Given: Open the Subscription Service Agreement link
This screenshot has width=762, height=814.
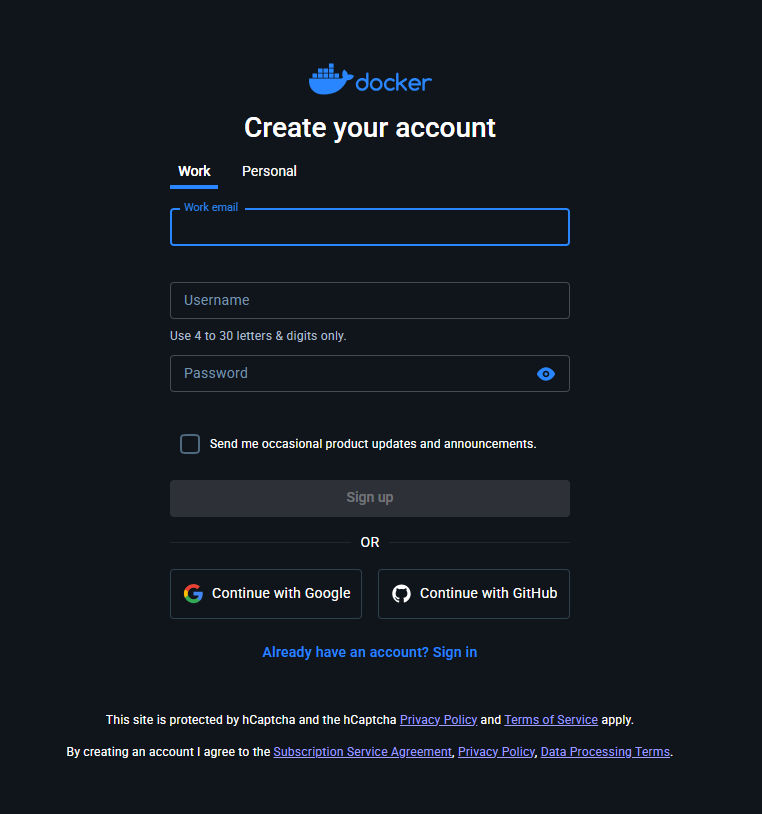Looking at the screenshot, I should tap(362, 752).
